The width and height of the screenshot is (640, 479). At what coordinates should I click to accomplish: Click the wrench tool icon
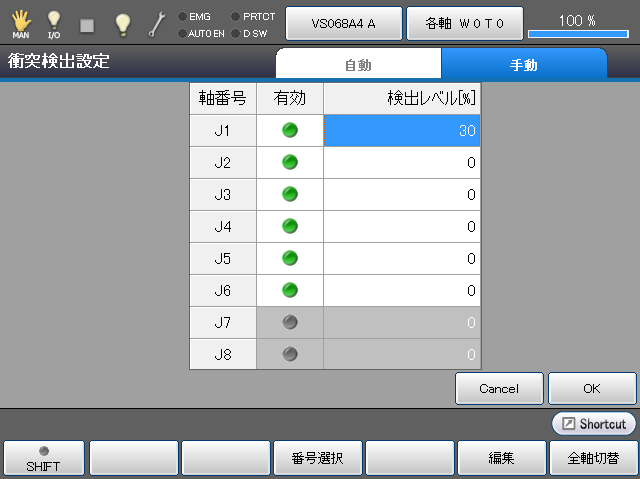[x=156, y=24]
